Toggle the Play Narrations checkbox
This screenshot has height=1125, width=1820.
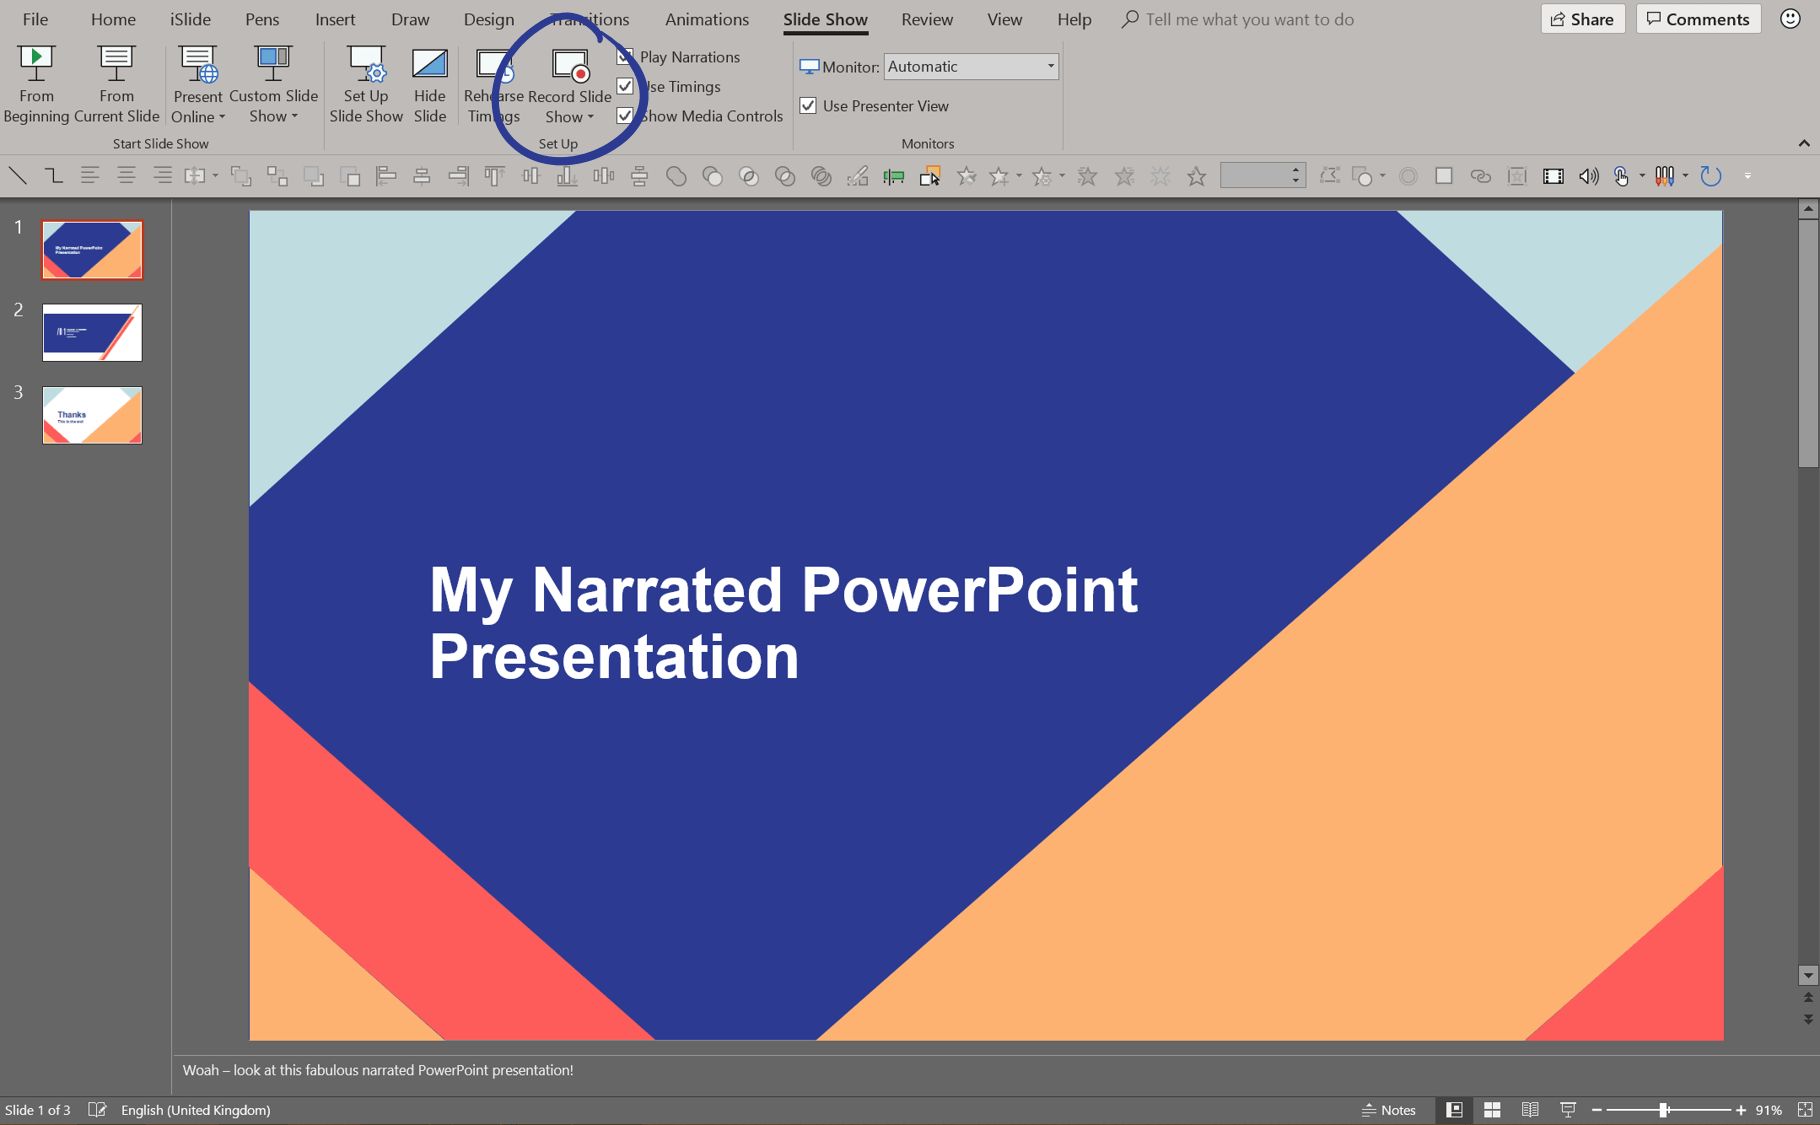pyautogui.click(x=626, y=57)
